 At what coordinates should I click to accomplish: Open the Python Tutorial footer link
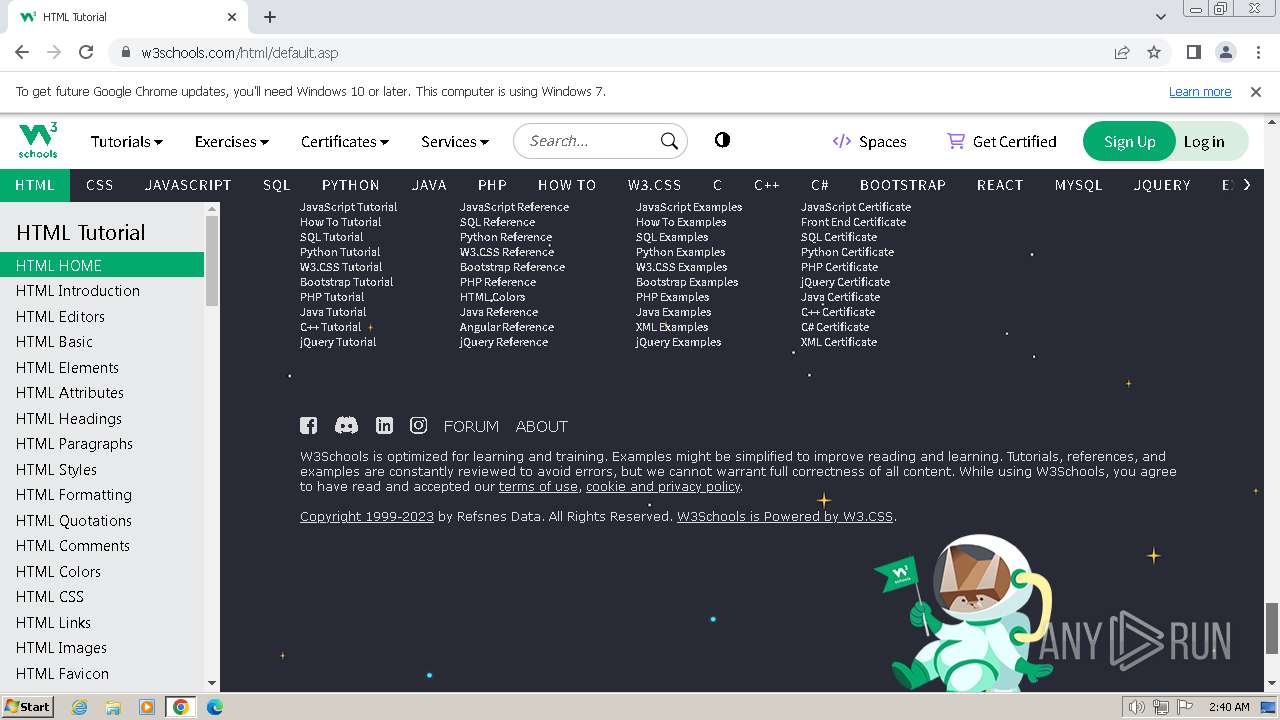pos(340,252)
